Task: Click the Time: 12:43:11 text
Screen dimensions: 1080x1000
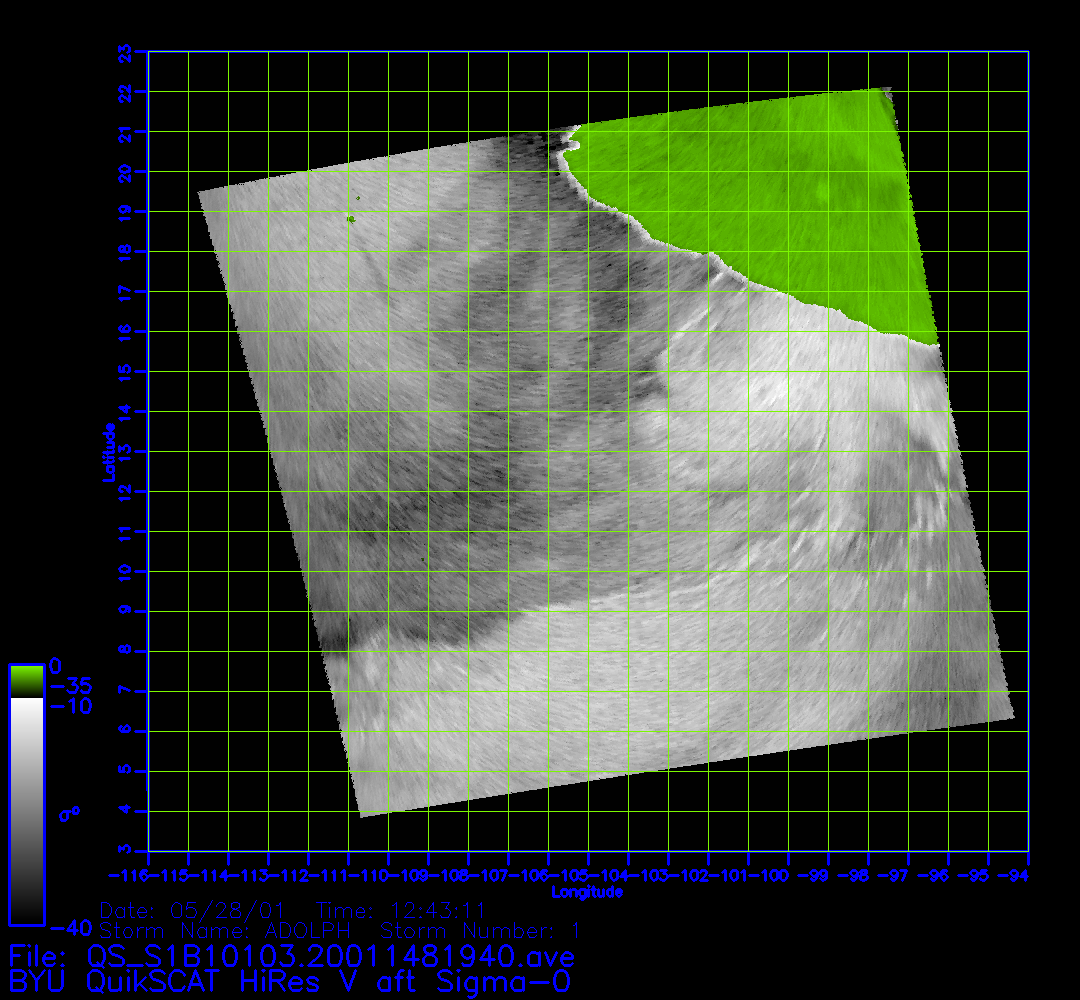Action: (401, 911)
